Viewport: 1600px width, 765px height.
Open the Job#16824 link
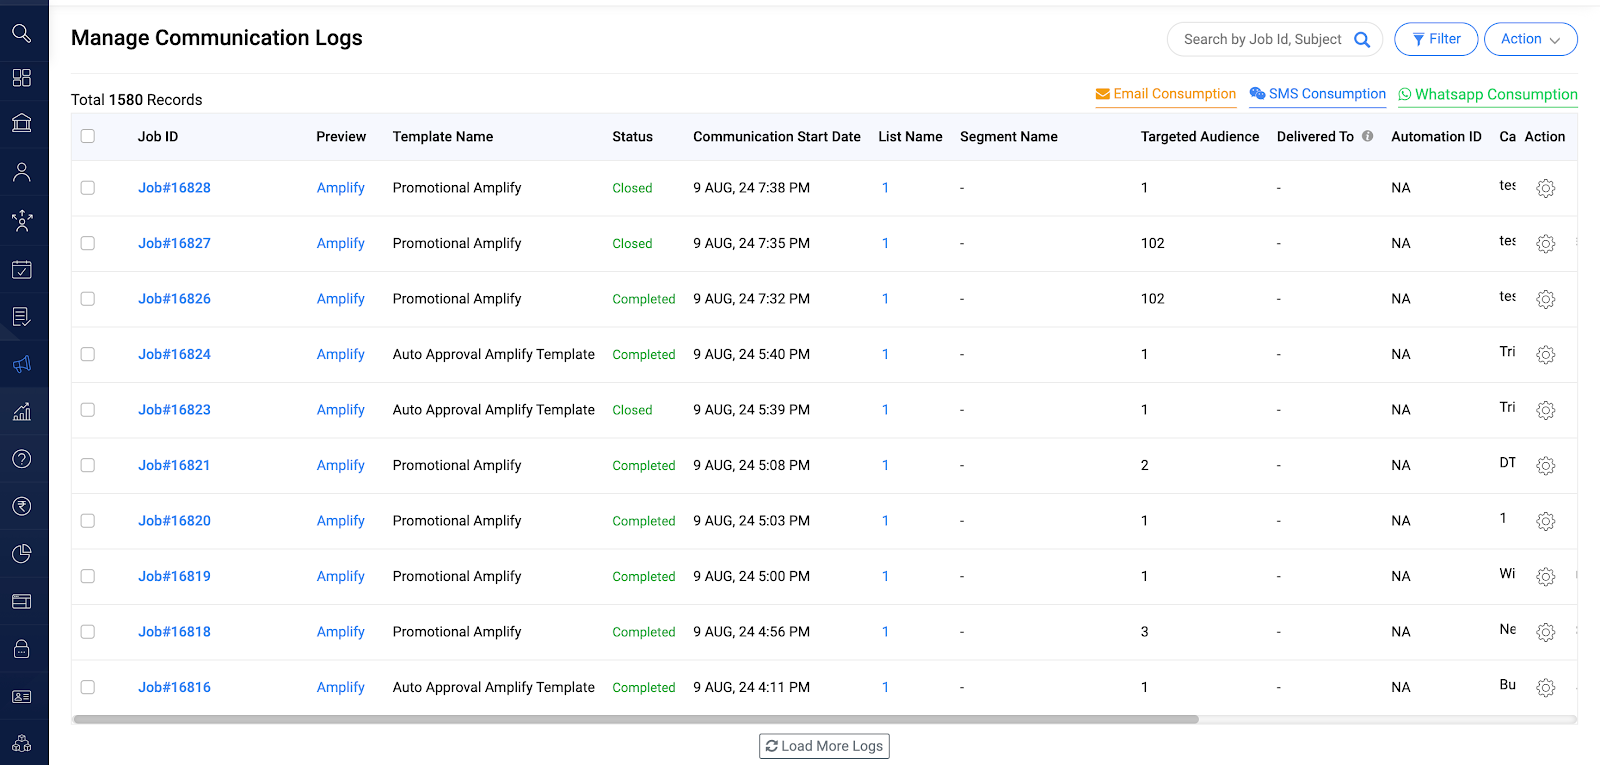point(174,354)
